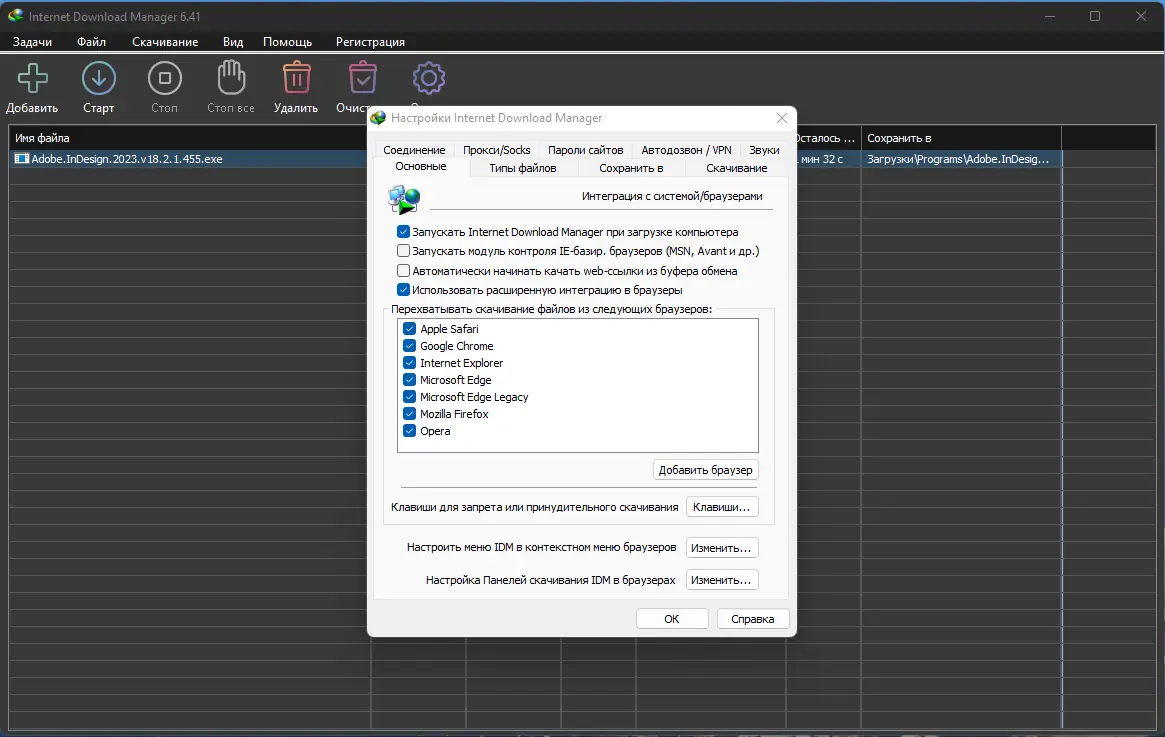Switch to the Звуки tab

point(764,150)
